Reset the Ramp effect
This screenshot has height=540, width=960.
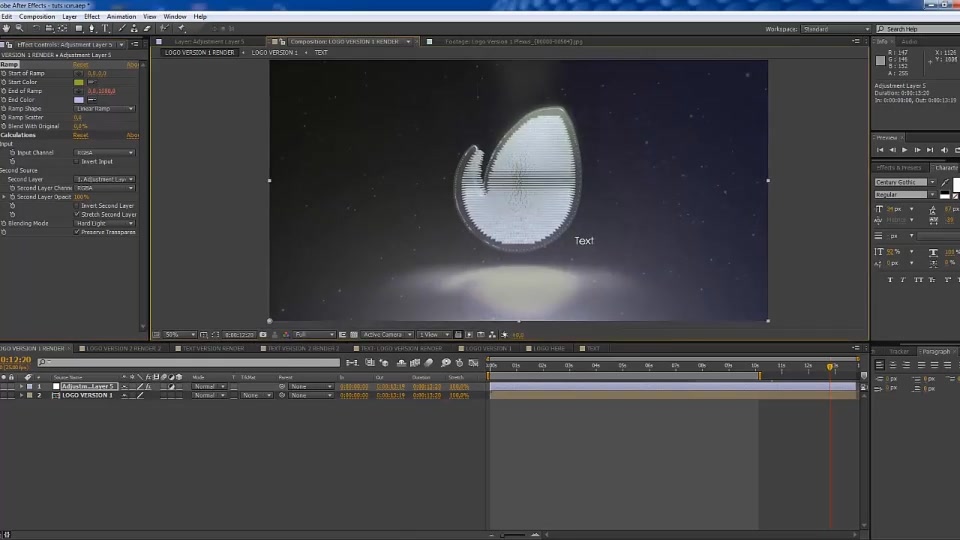[80, 64]
